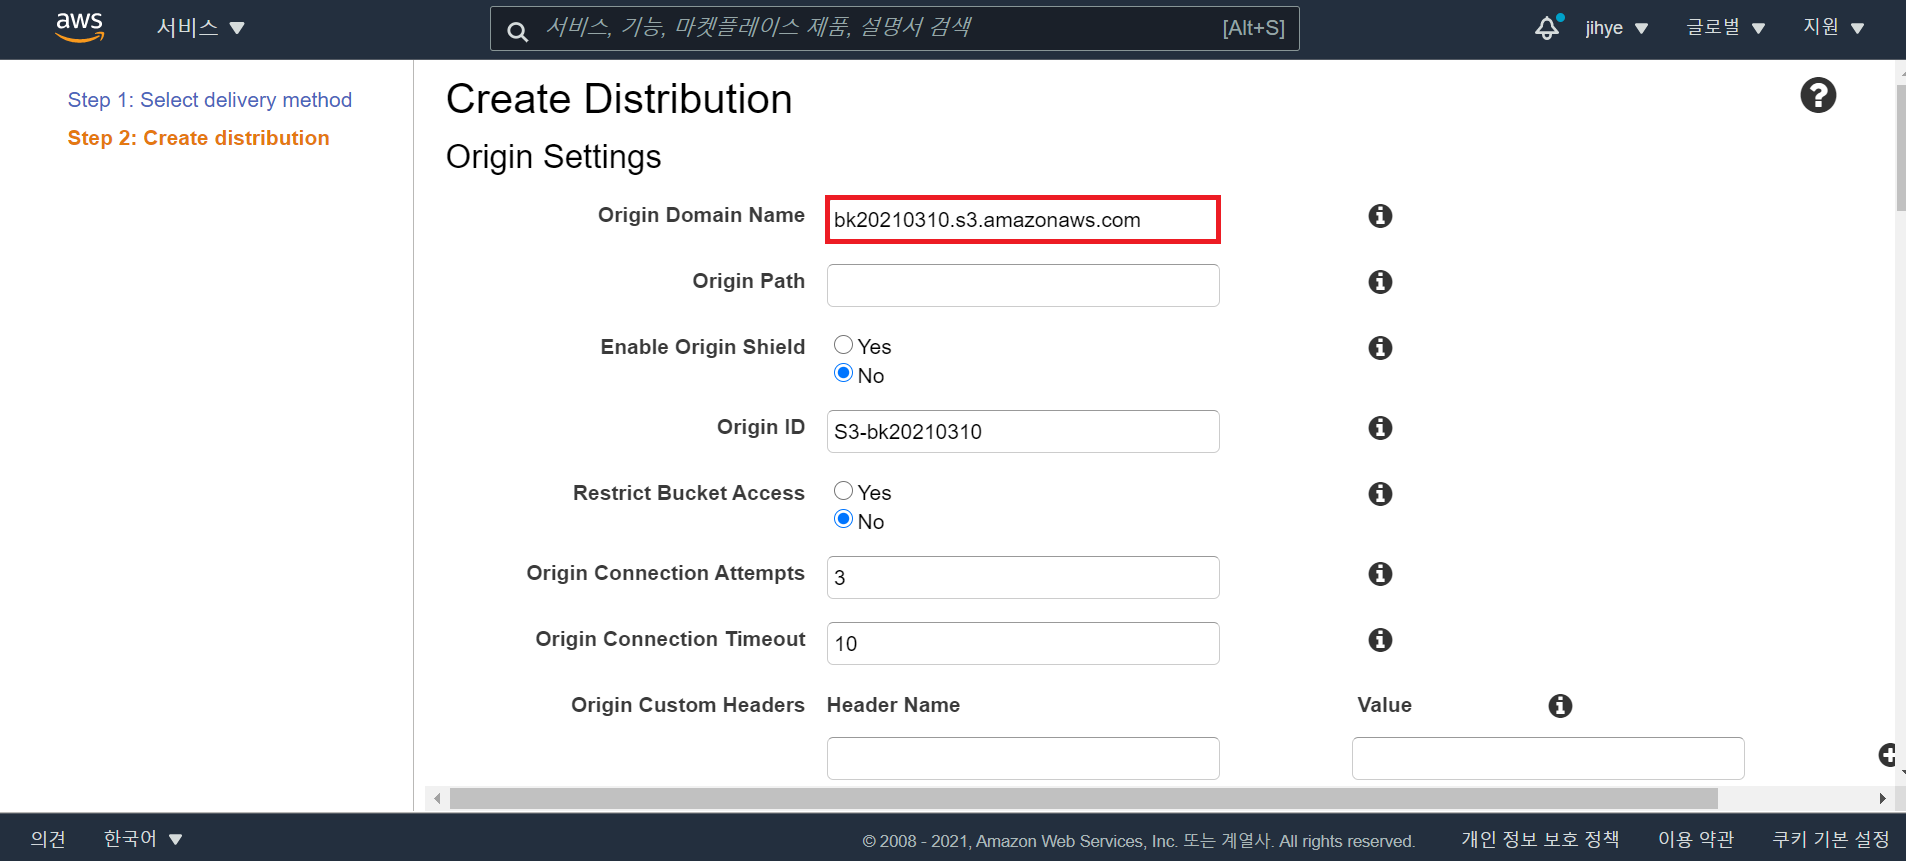Viewport: 1906px width, 861px height.
Task: Select Yes for Enable Origin Shield
Action: click(843, 345)
